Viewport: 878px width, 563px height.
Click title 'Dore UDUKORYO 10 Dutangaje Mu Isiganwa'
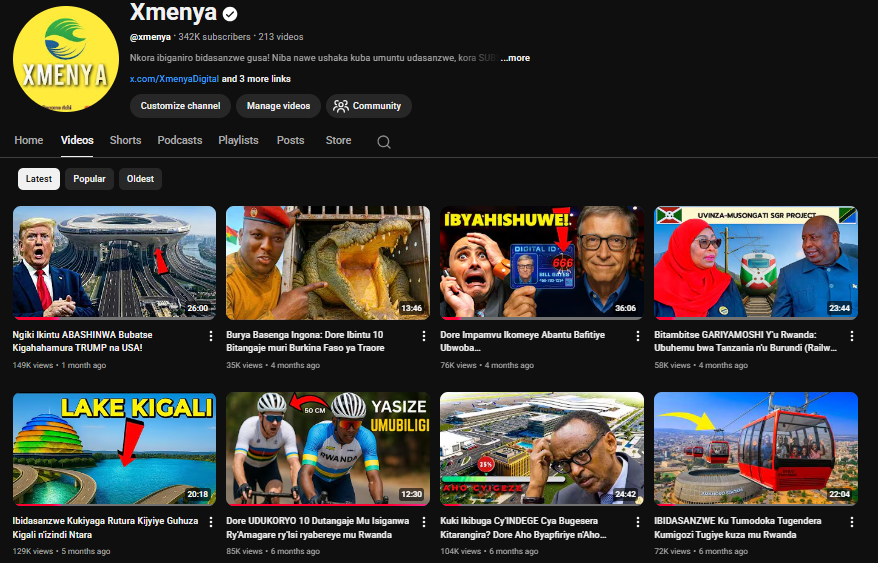pyautogui.click(x=317, y=528)
